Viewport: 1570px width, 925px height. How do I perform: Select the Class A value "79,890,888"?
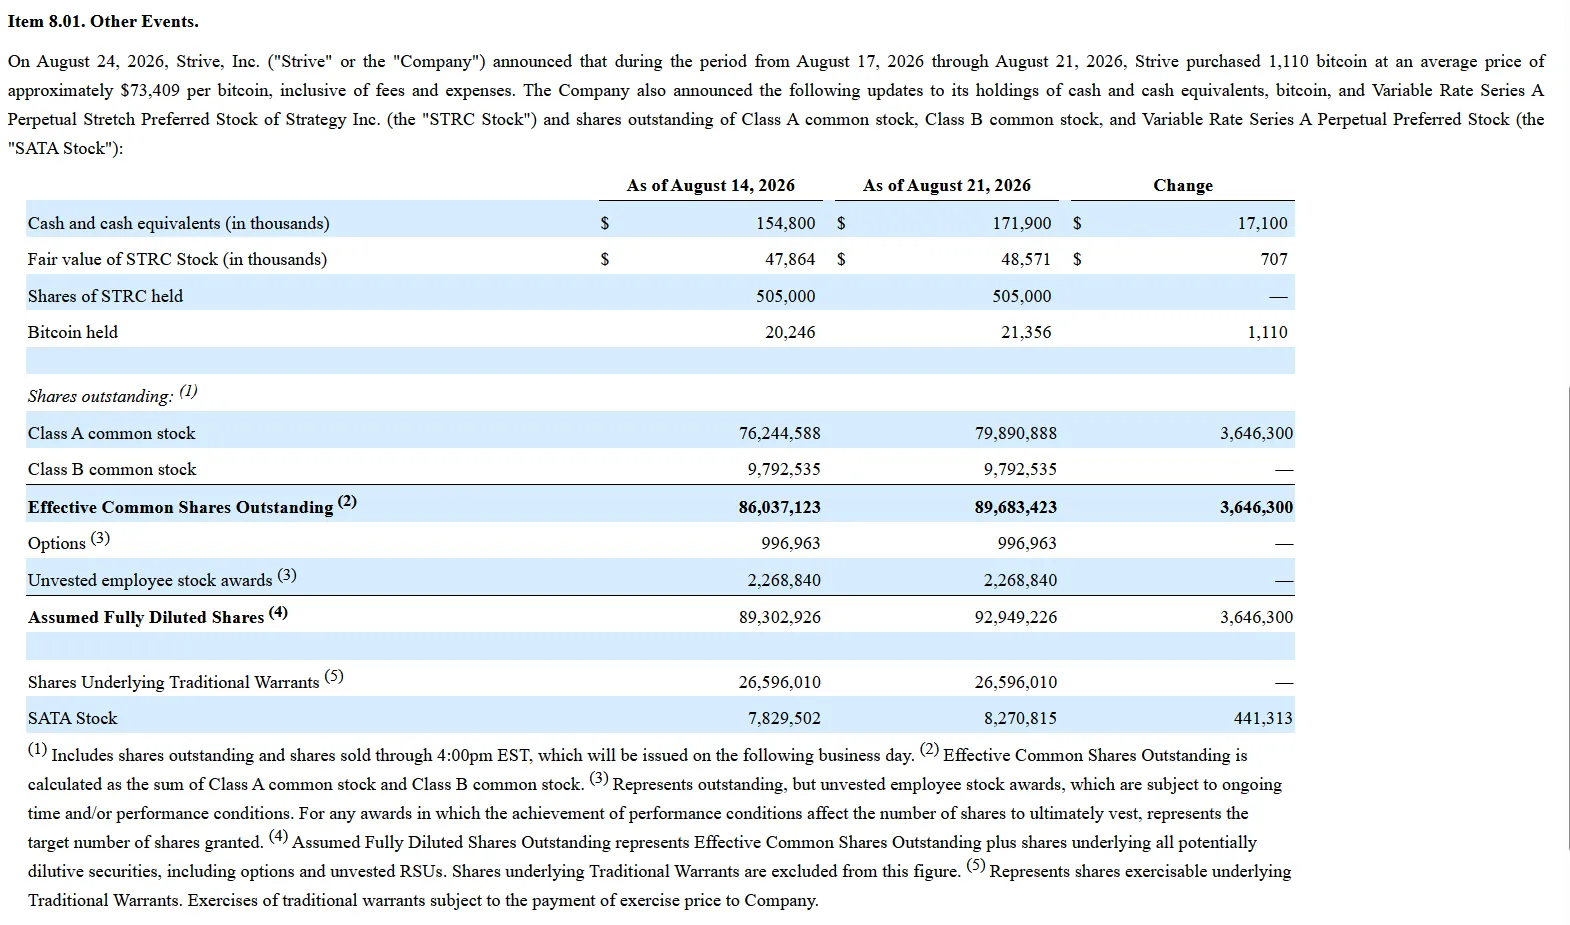click(1016, 433)
